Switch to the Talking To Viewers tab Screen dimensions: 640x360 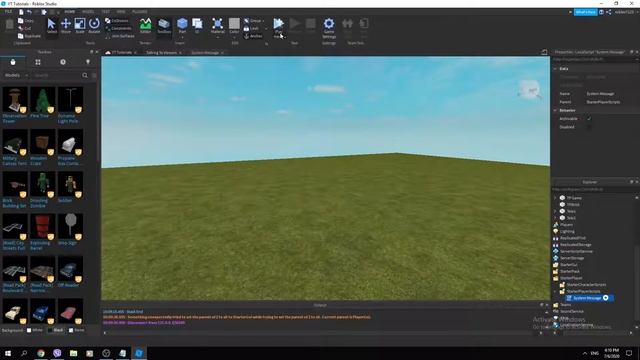coord(162,53)
